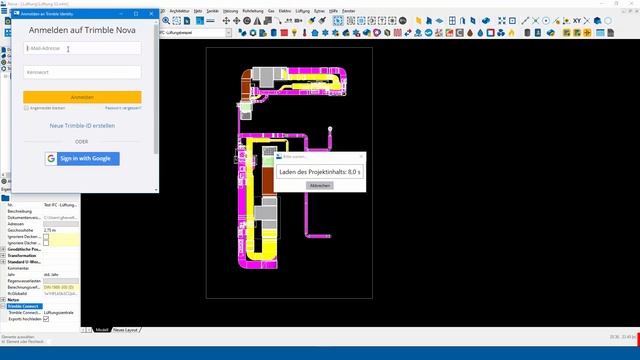
Task: Open the Fenster menu
Action: click(x=349, y=11)
